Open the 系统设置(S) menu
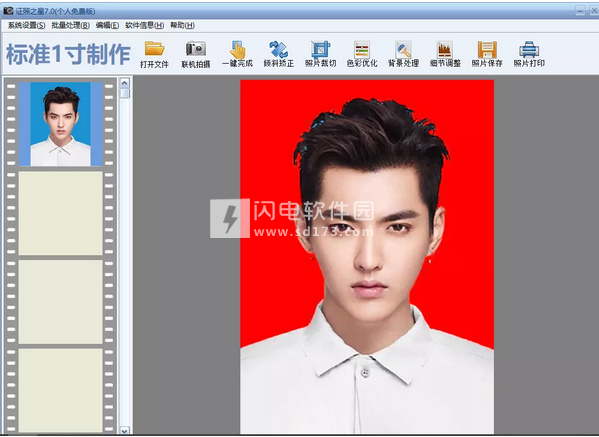Screen dimensions: 599x437 26,25
